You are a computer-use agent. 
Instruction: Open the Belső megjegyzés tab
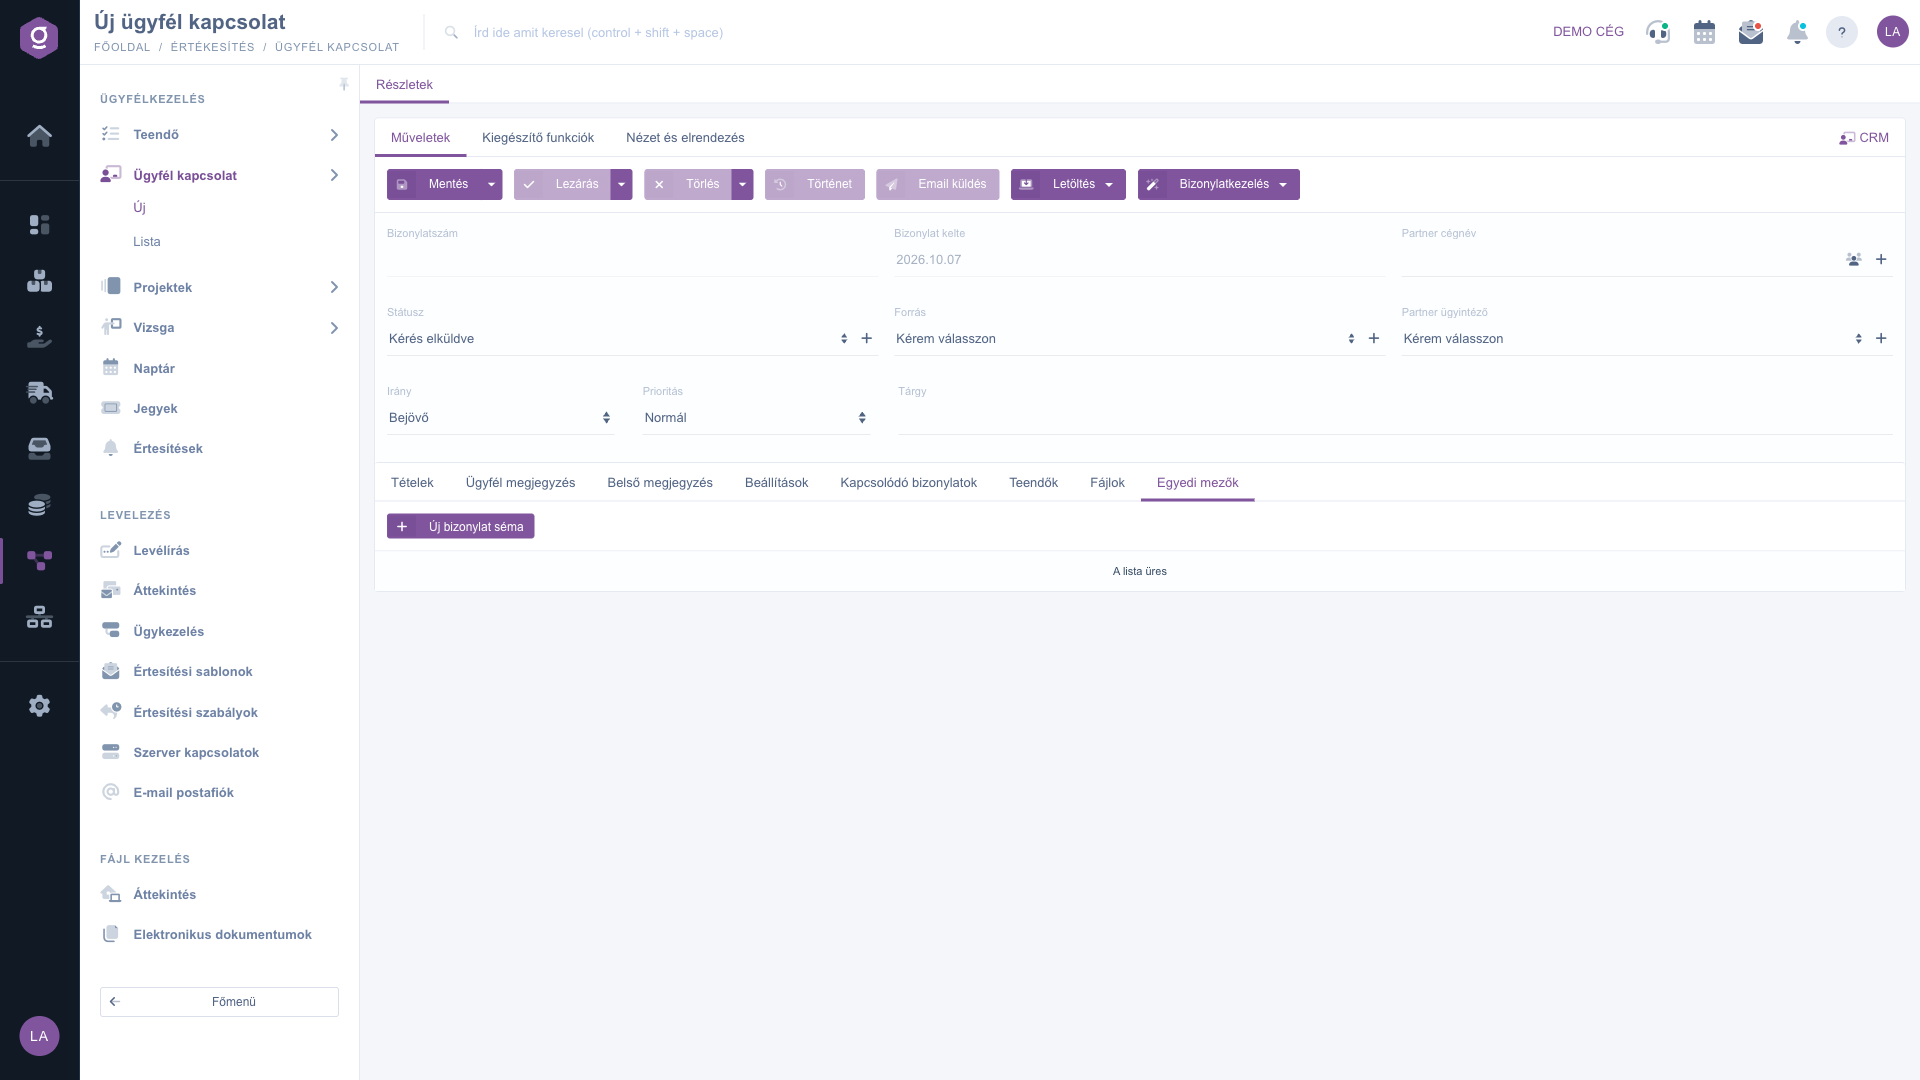point(660,482)
